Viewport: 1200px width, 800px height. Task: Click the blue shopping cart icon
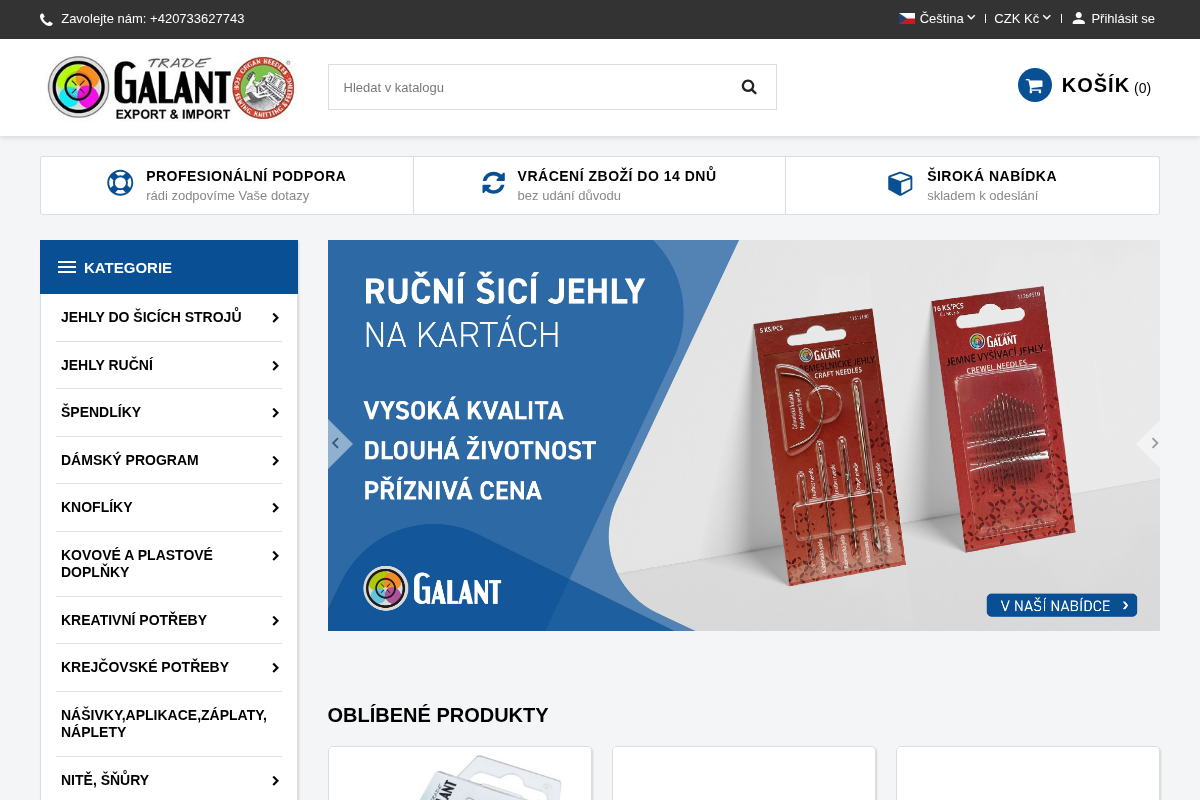pyautogui.click(x=1035, y=85)
